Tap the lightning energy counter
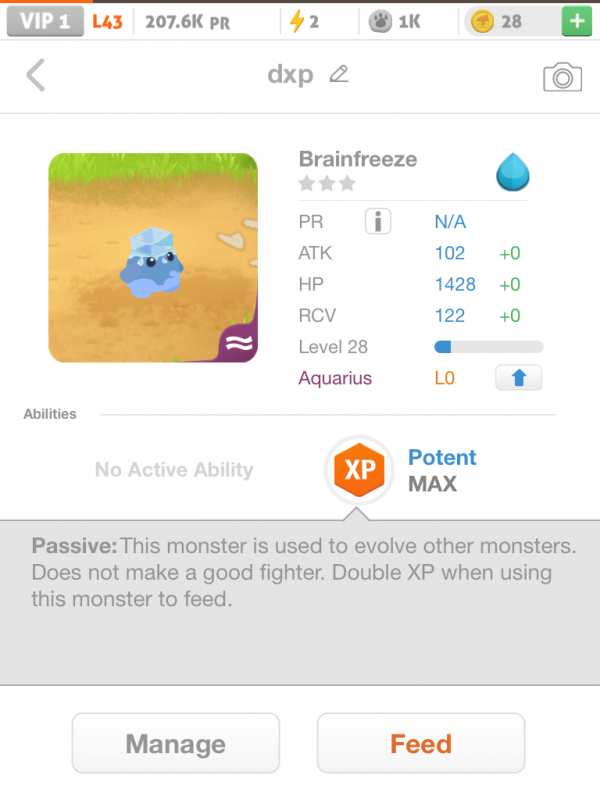The image size is (600, 800). tap(303, 21)
